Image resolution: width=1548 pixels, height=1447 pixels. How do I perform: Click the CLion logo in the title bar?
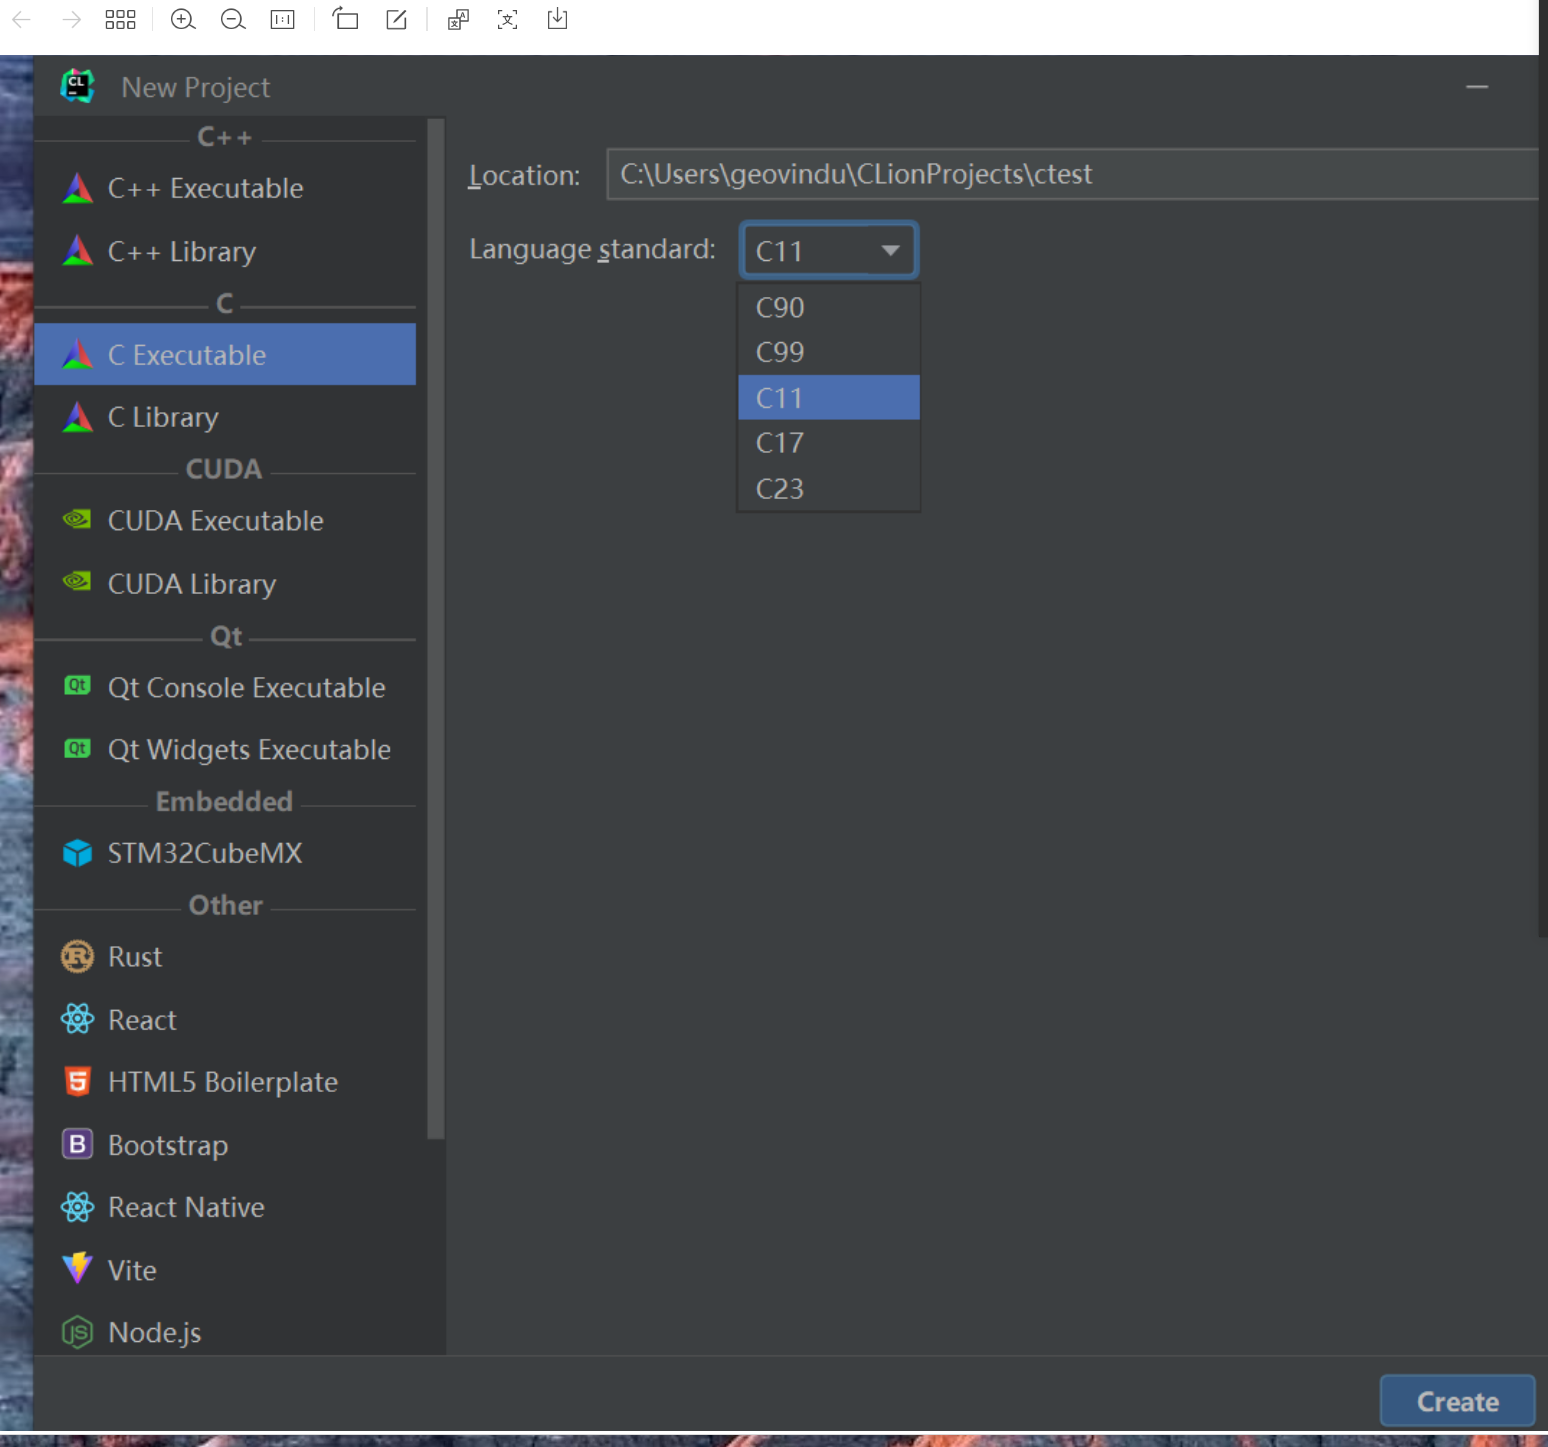coord(77,86)
